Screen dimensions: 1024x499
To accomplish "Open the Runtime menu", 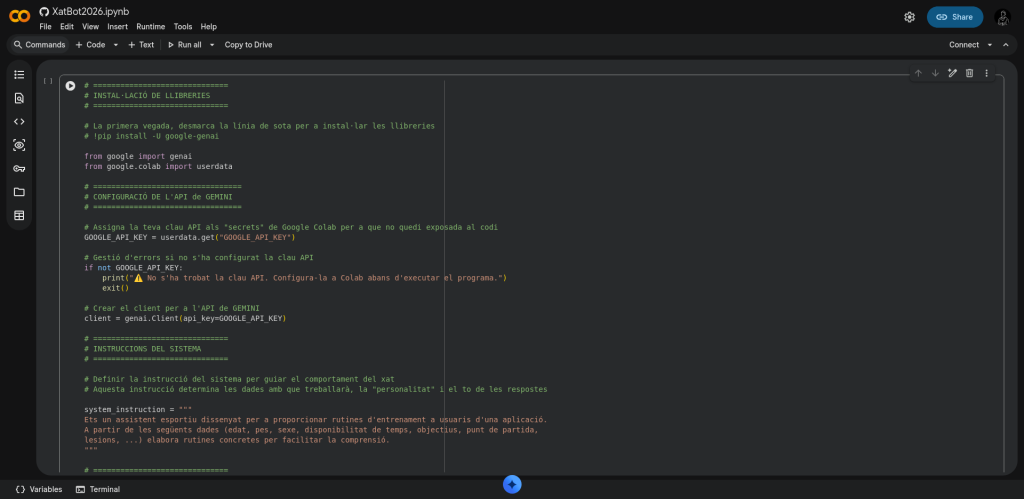I will click(150, 27).
